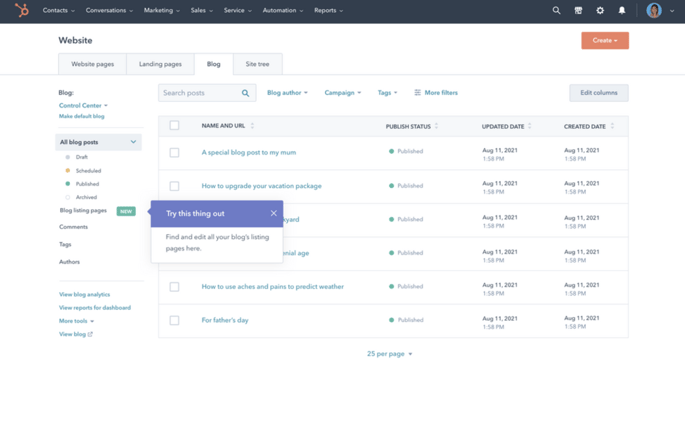This screenshot has width=685, height=430.
Task: Close the 'Try this thing out' tooltip
Action: 273,213
